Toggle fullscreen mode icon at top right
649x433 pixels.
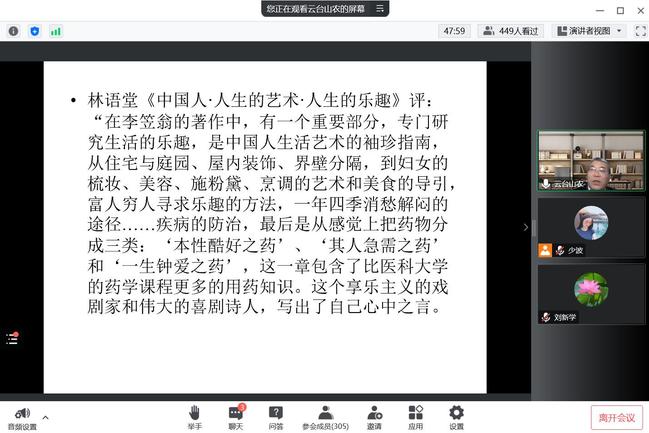[637, 31]
